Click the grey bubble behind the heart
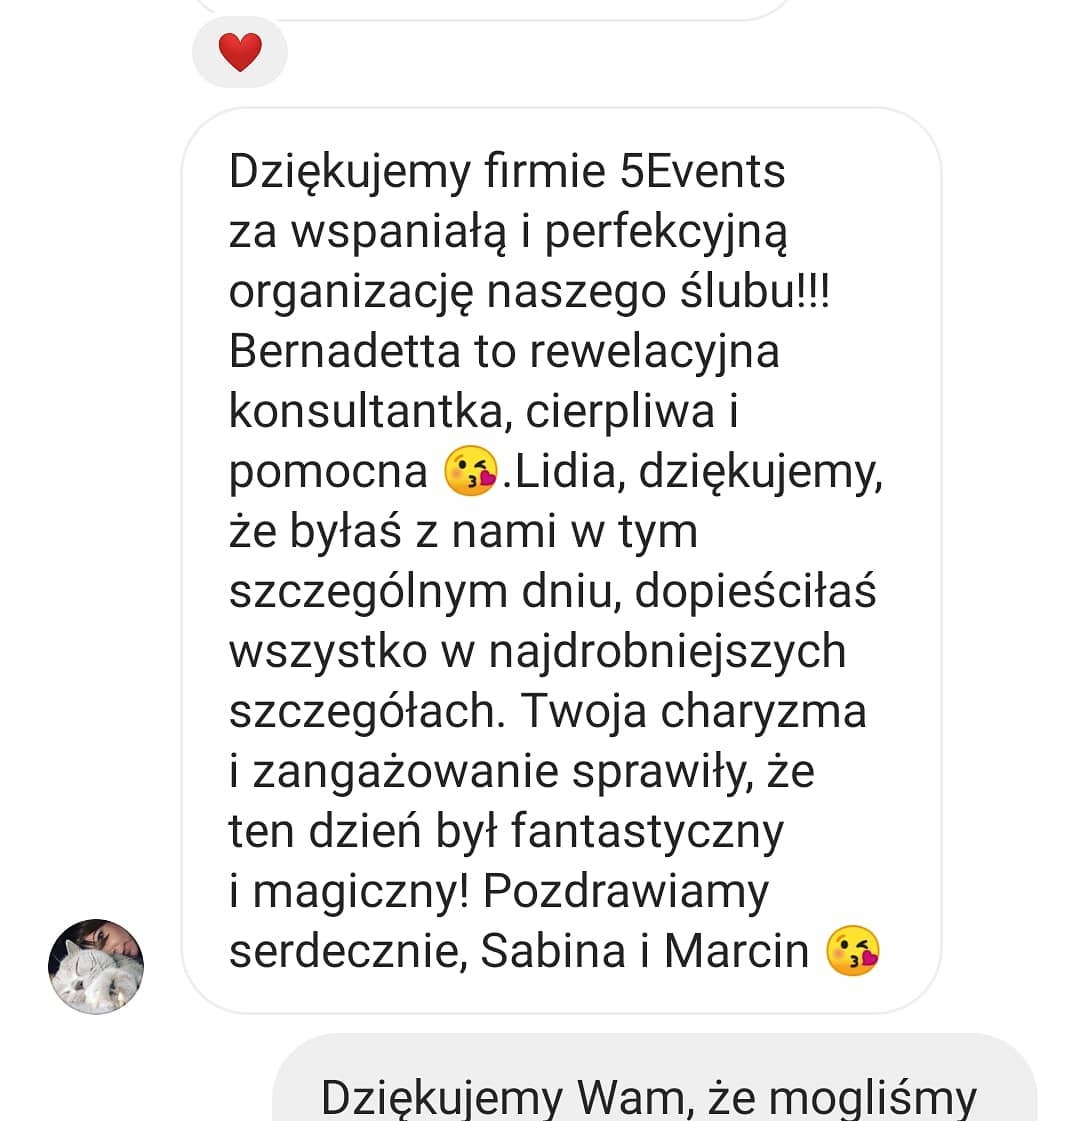This screenshot has height=1121, width=1080. 239,52
